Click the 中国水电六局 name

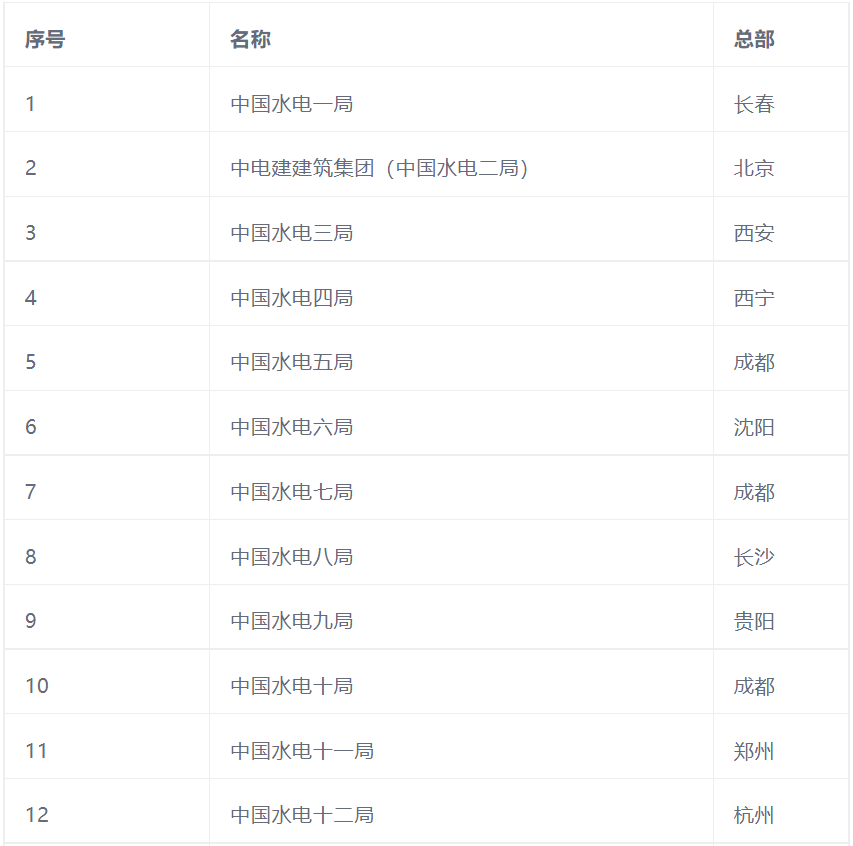[292, 427]
